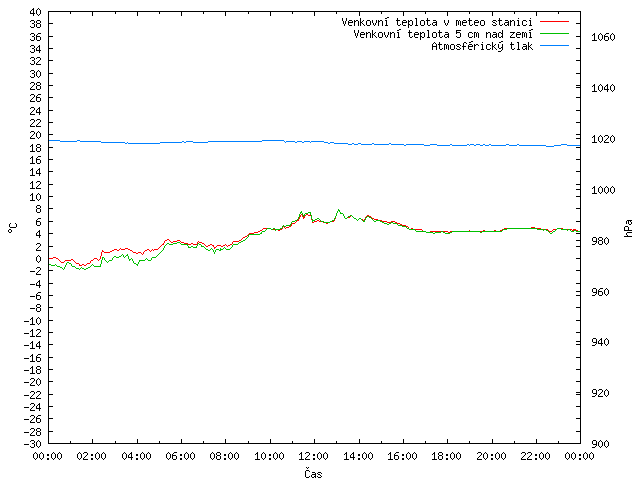
Task: Click the '16:00' time axis label
Action: (402, 456)
